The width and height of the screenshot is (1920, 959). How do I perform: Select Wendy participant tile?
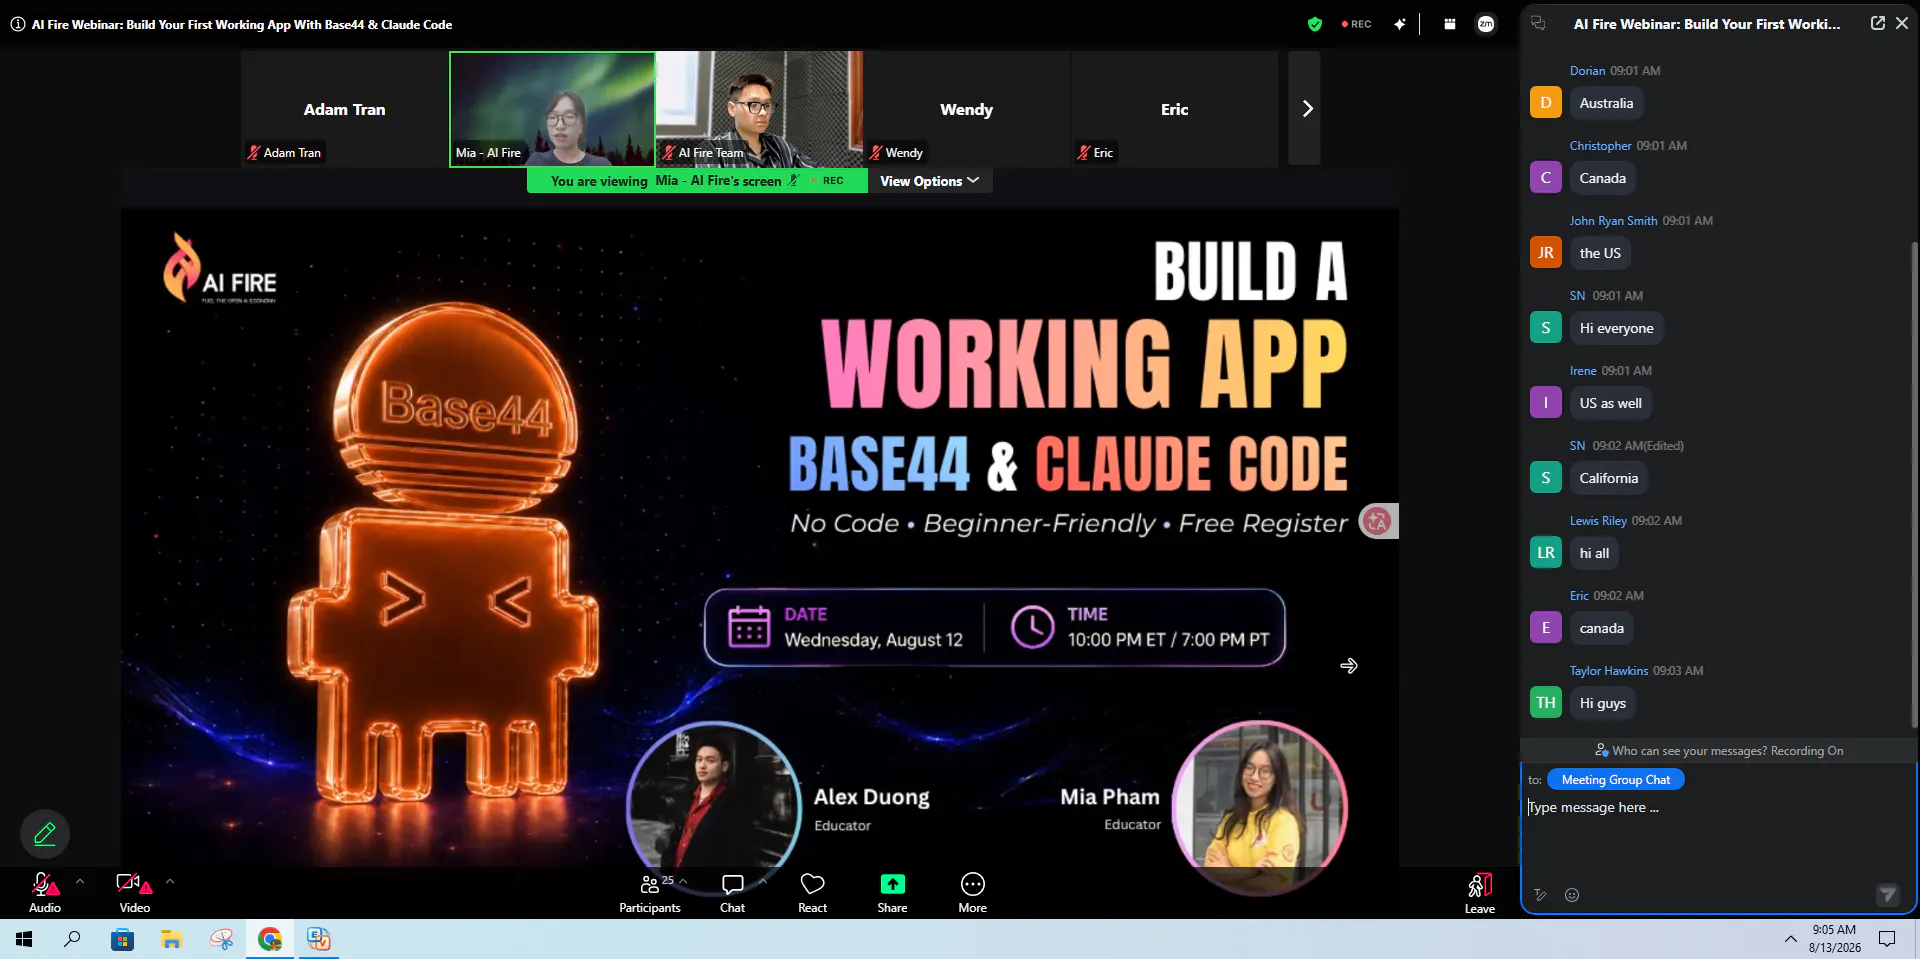[966, 109]
